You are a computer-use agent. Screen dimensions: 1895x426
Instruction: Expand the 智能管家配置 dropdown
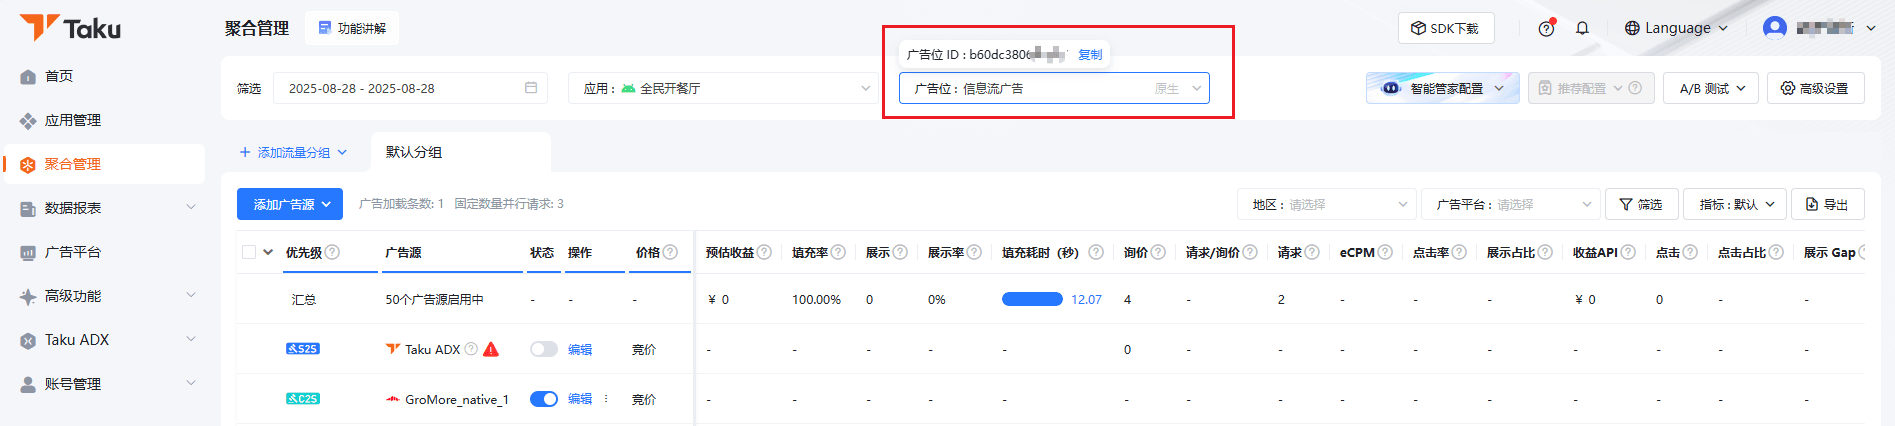pos(1443,88)
